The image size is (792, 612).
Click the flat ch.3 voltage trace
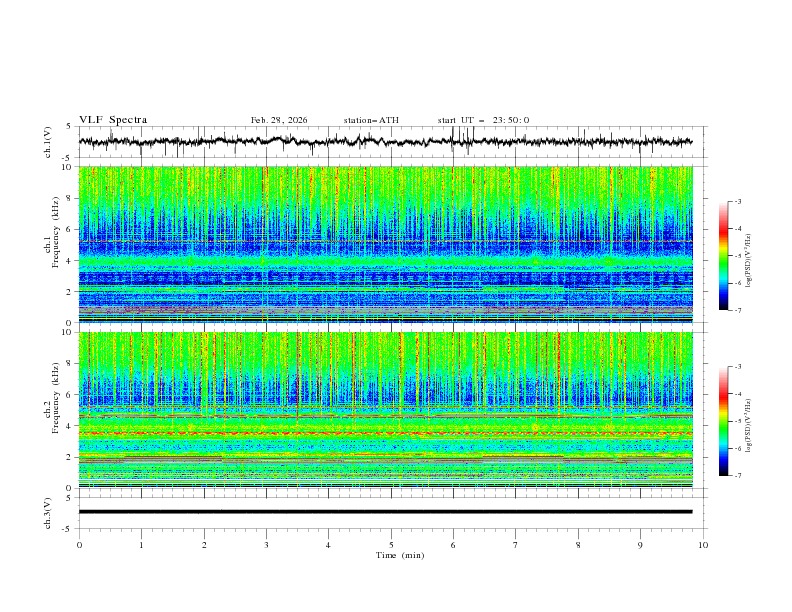click(385, 512)
